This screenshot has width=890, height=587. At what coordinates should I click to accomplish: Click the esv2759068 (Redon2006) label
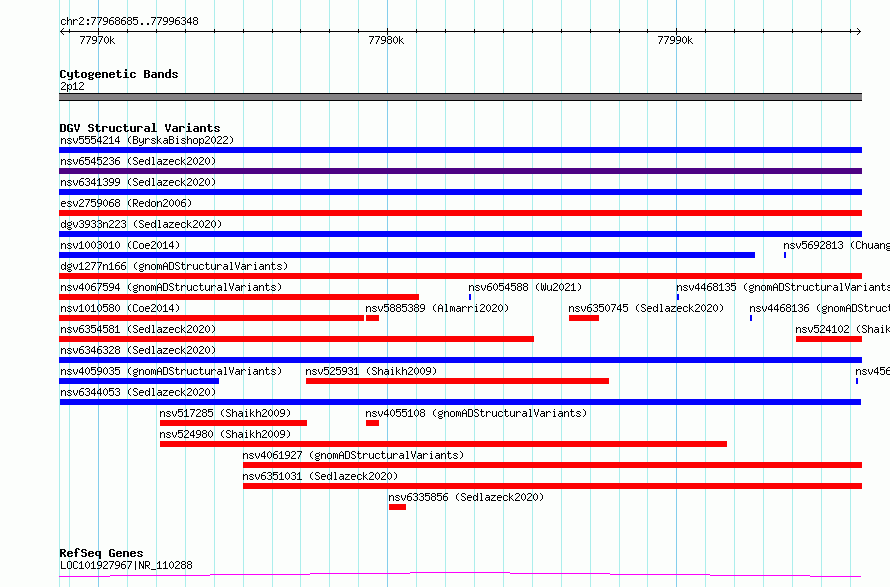click(x=126, y=203)
